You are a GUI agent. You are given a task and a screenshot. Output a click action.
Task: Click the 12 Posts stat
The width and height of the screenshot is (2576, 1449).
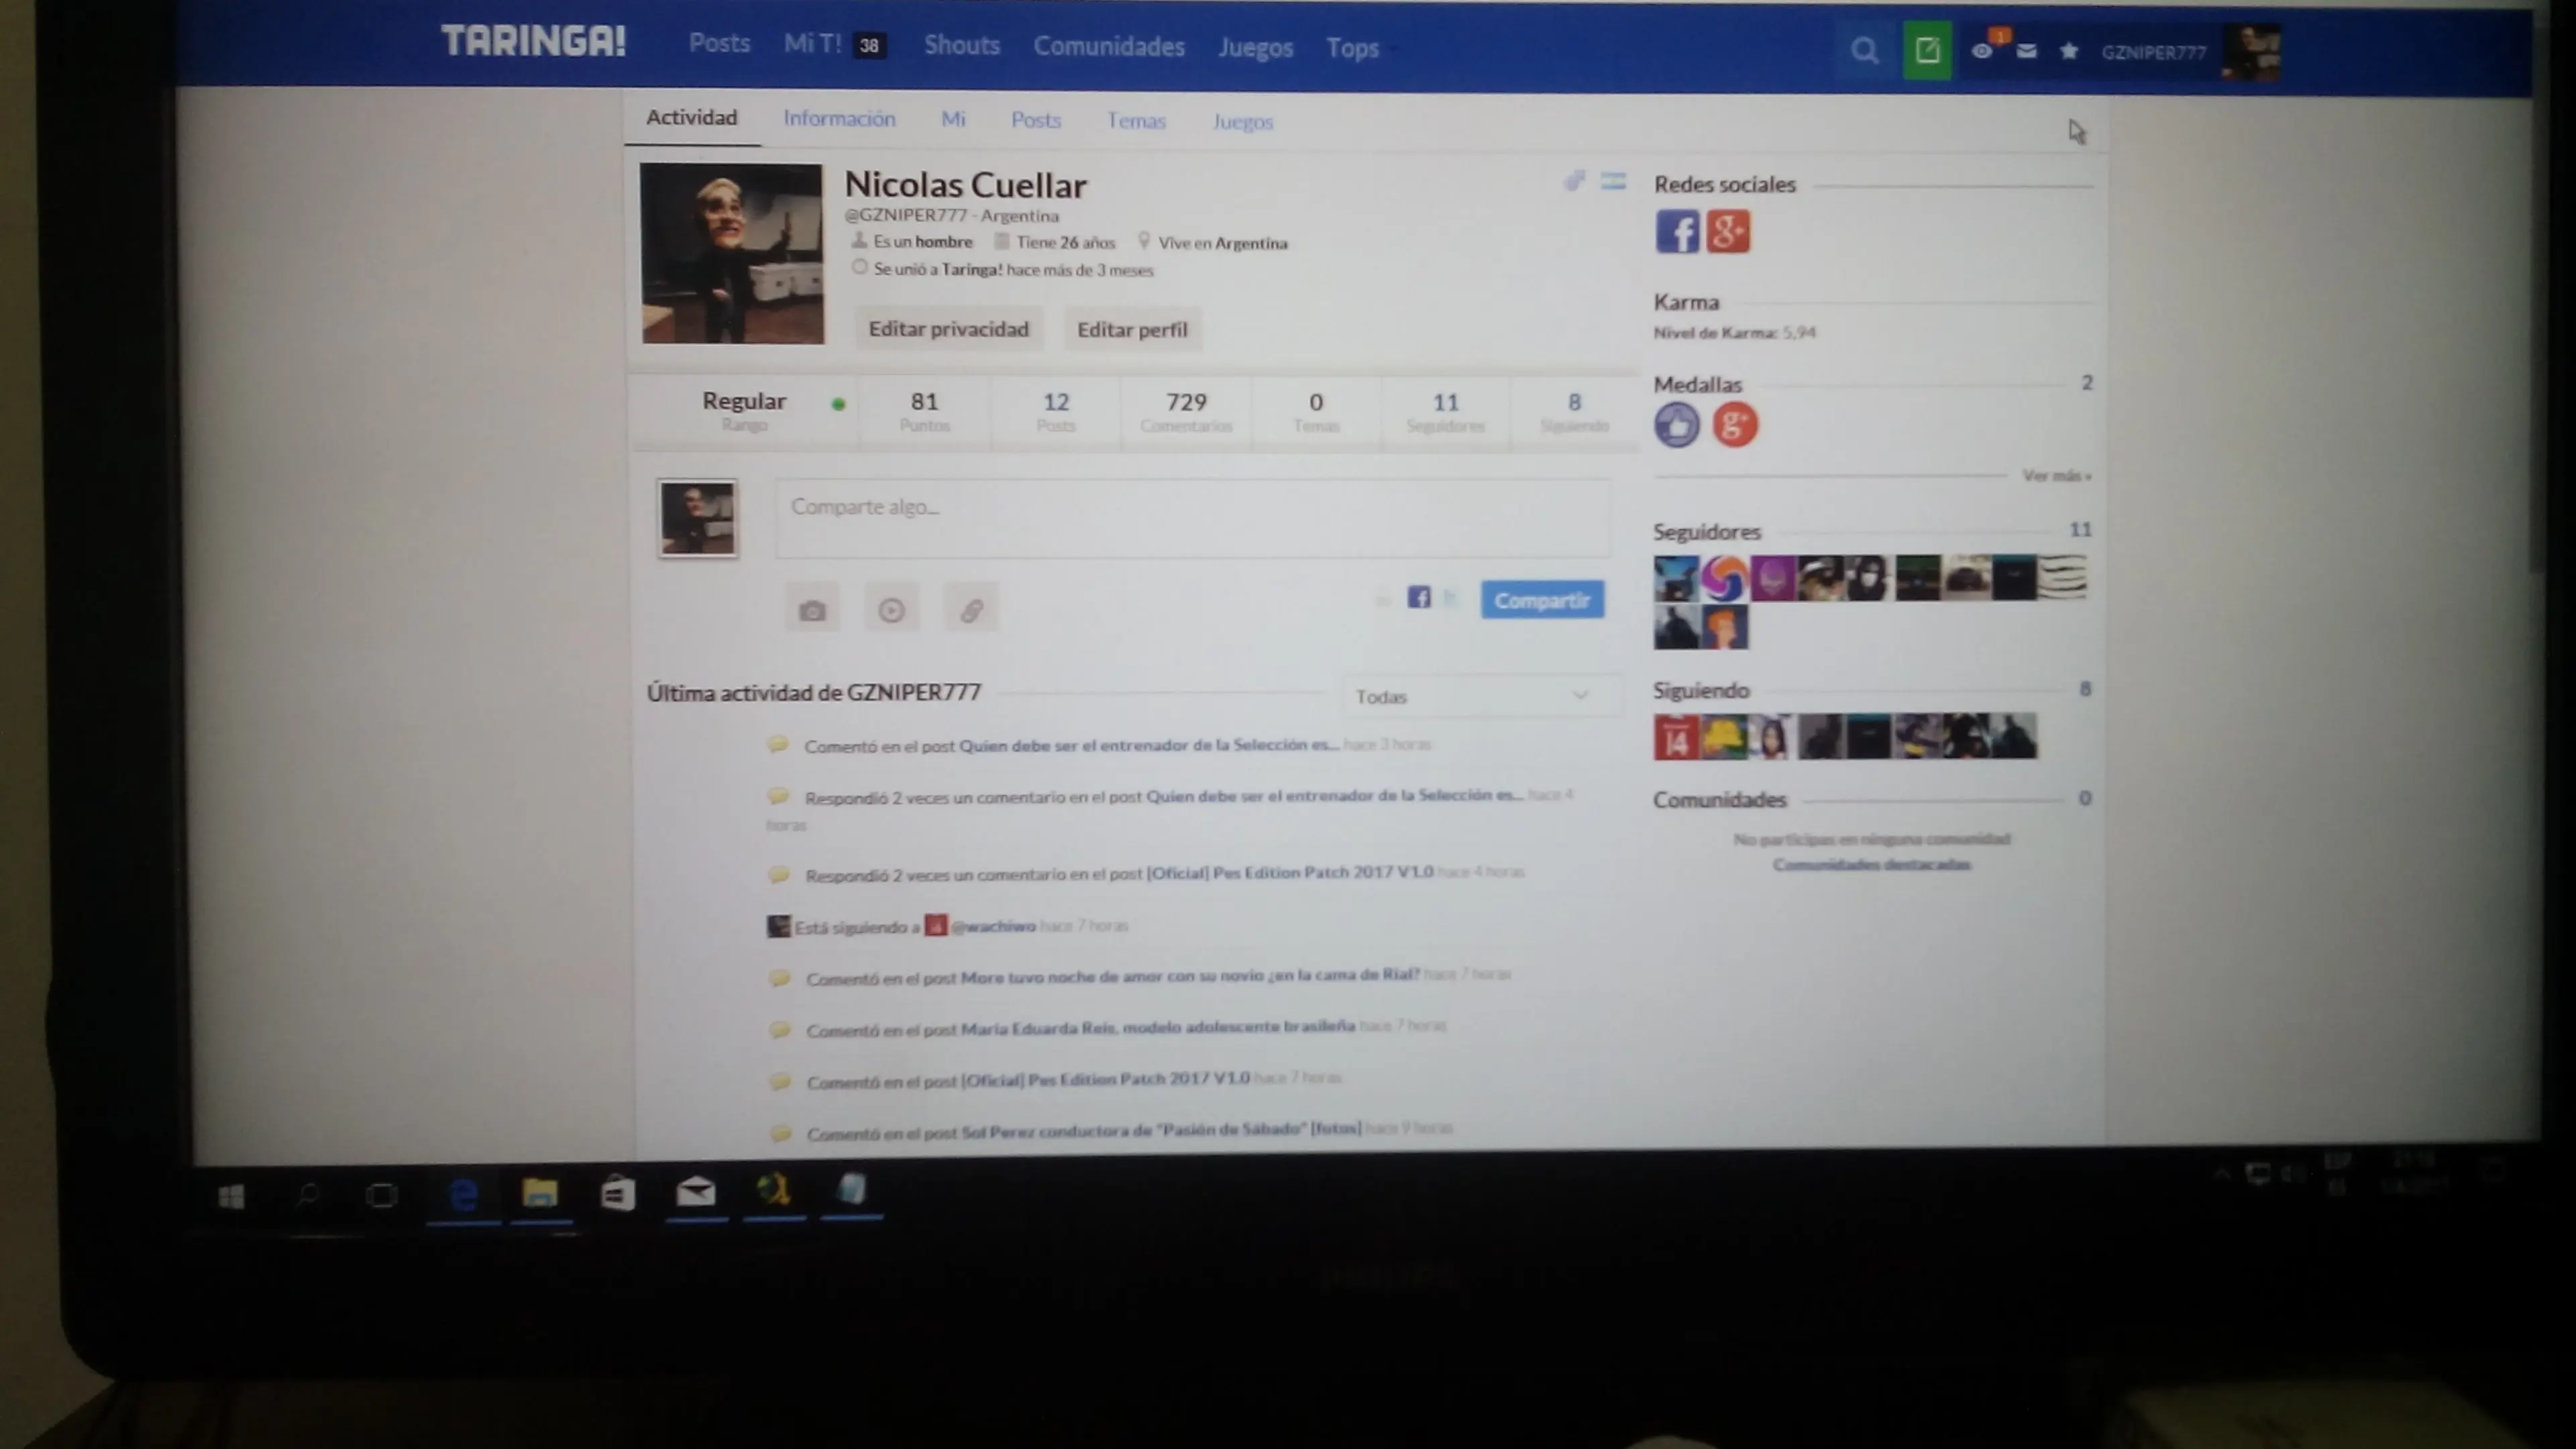(x=1056, y=412)
